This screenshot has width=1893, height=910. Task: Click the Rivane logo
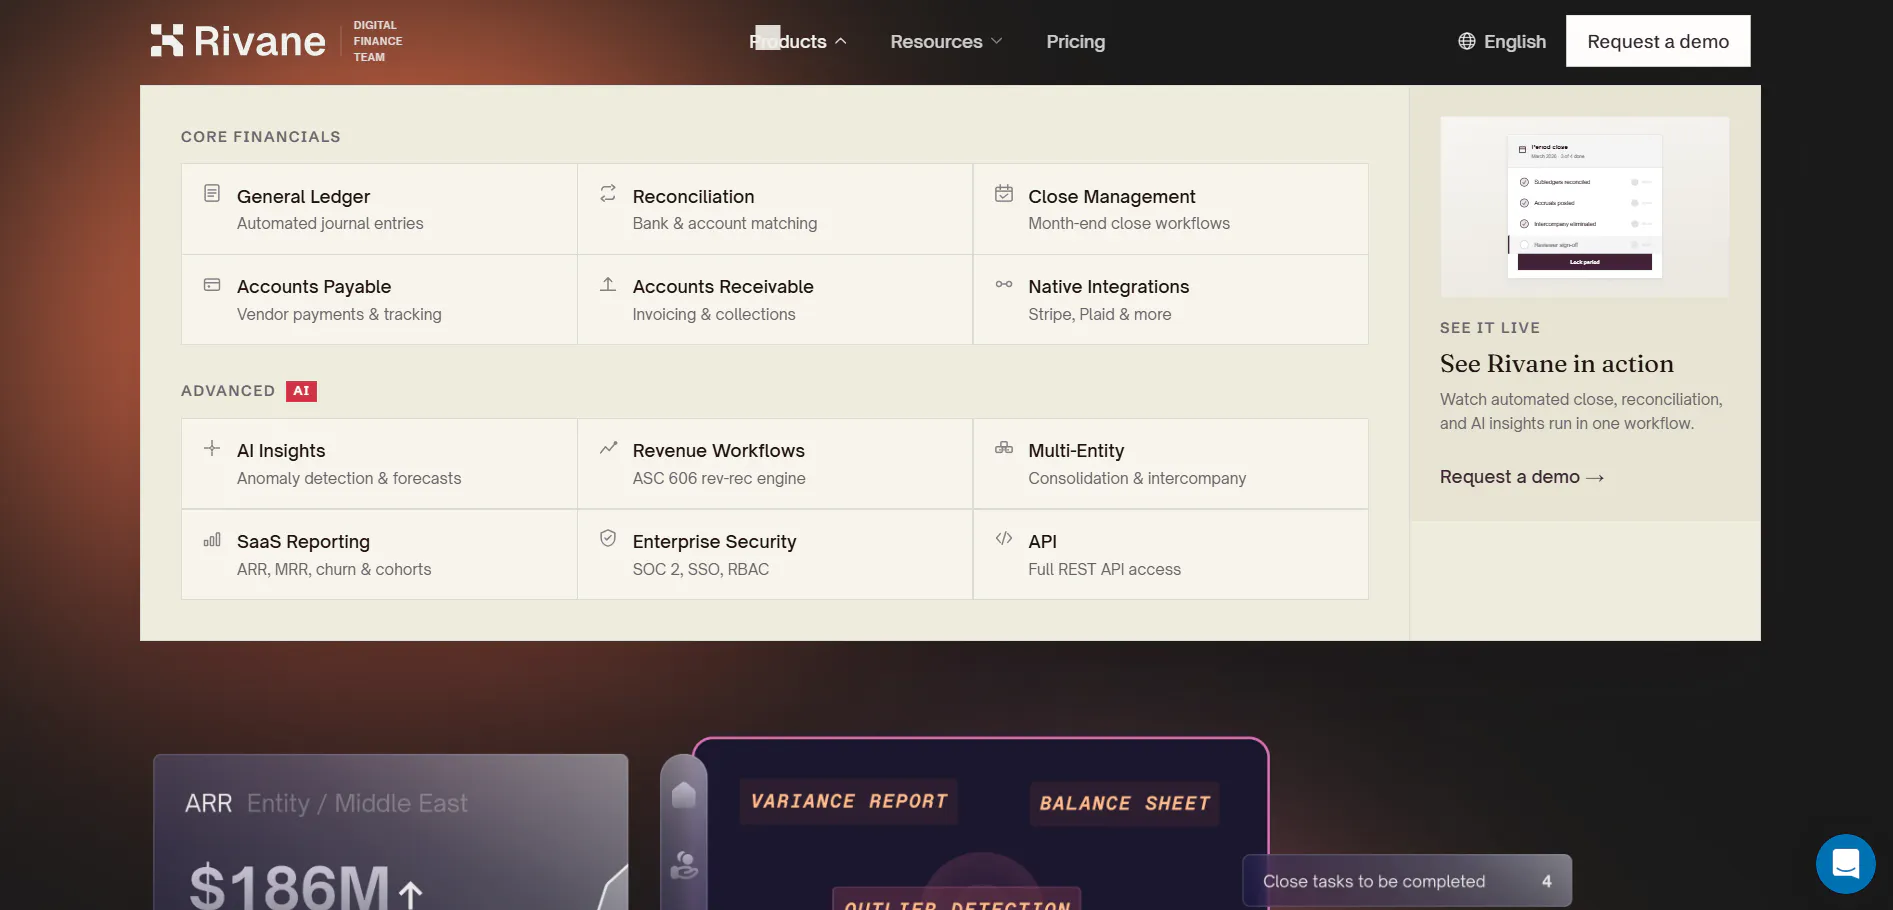click(x=238, y=41)
